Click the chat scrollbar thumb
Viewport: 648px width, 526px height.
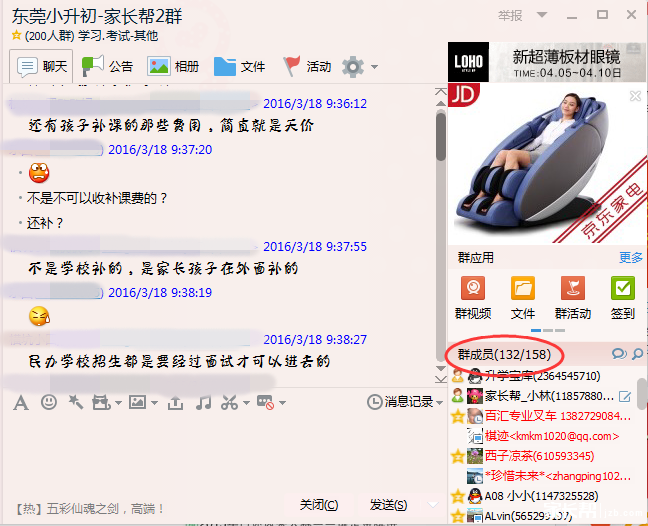coord(441,136)
